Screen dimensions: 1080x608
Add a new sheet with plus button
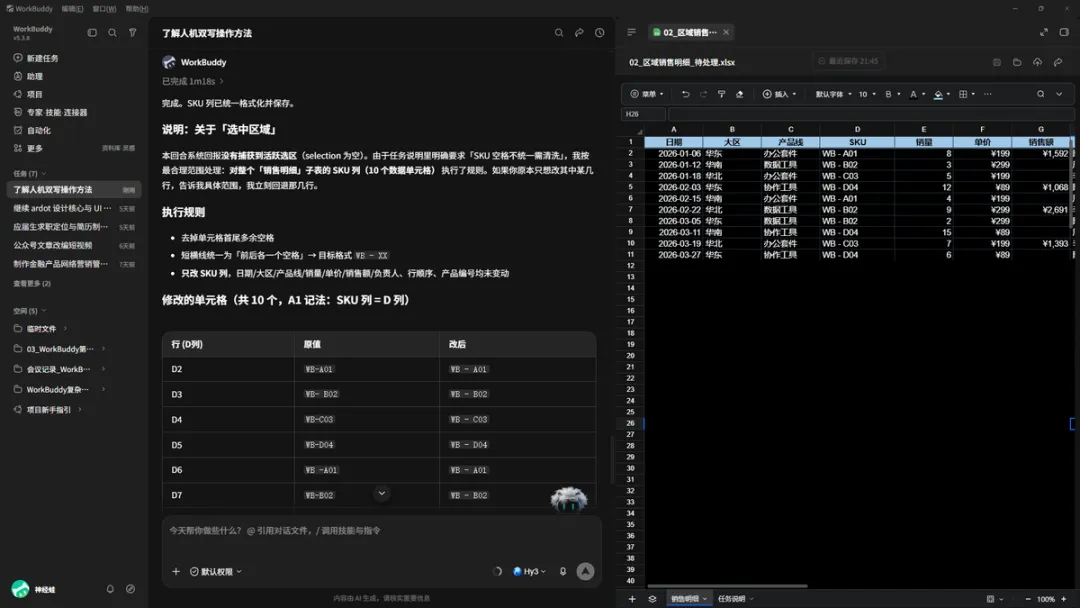coord(632,599)
